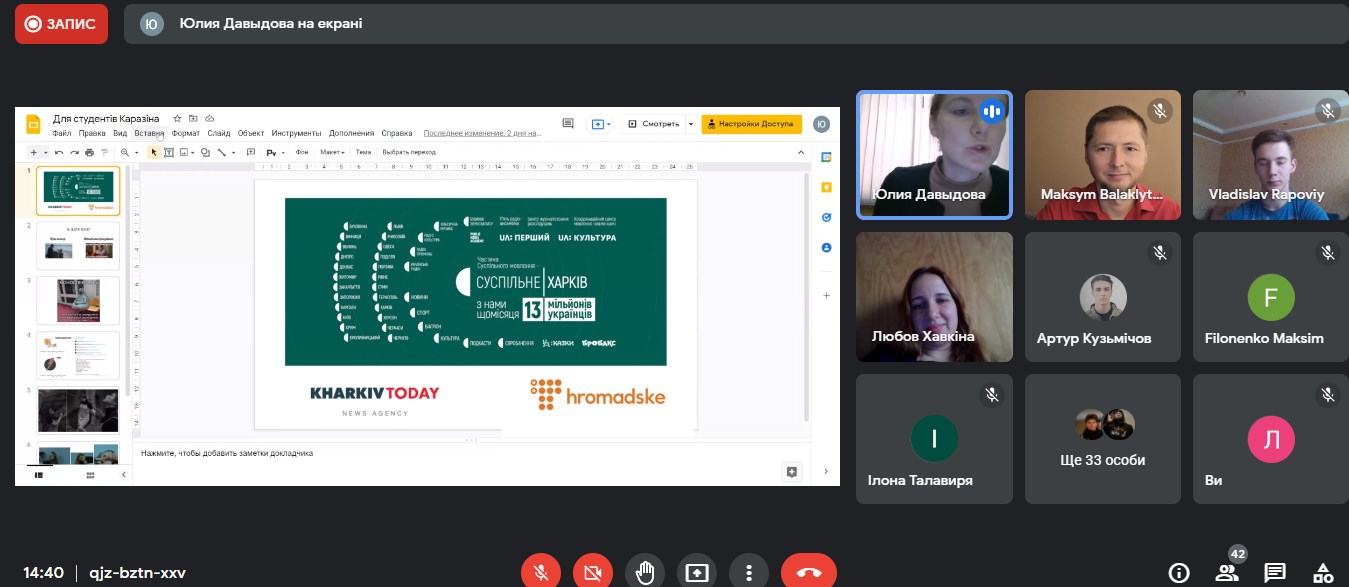Image resolution: width=1349 pixels, height=587 pixels.
Task: Click the Настройки Доступа share button
Action: [x=752, y=124]
